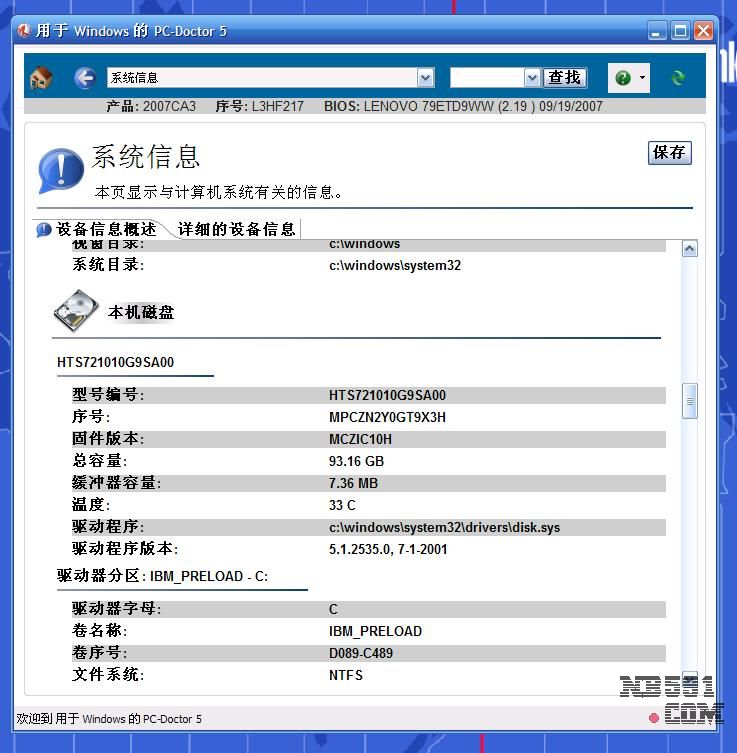
Task: Click the status bar welcome message
Action: click(x=109, y=719)
